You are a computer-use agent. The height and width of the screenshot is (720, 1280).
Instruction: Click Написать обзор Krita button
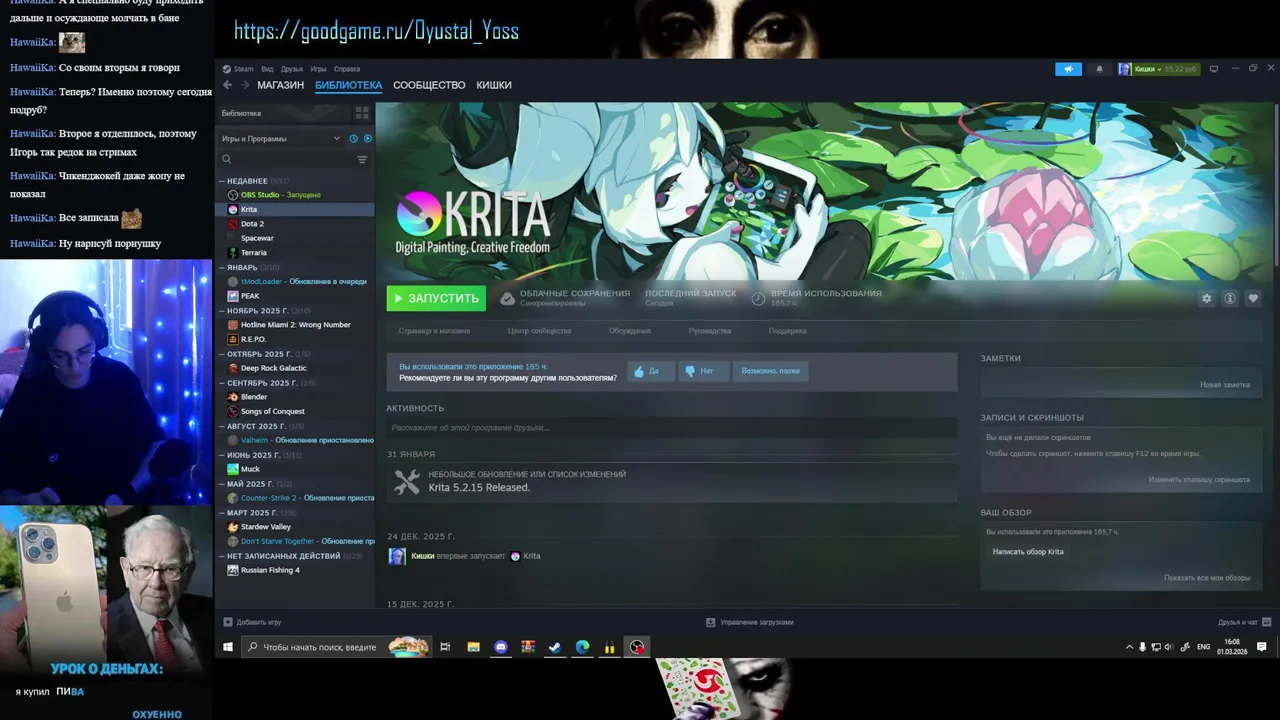1028,552
